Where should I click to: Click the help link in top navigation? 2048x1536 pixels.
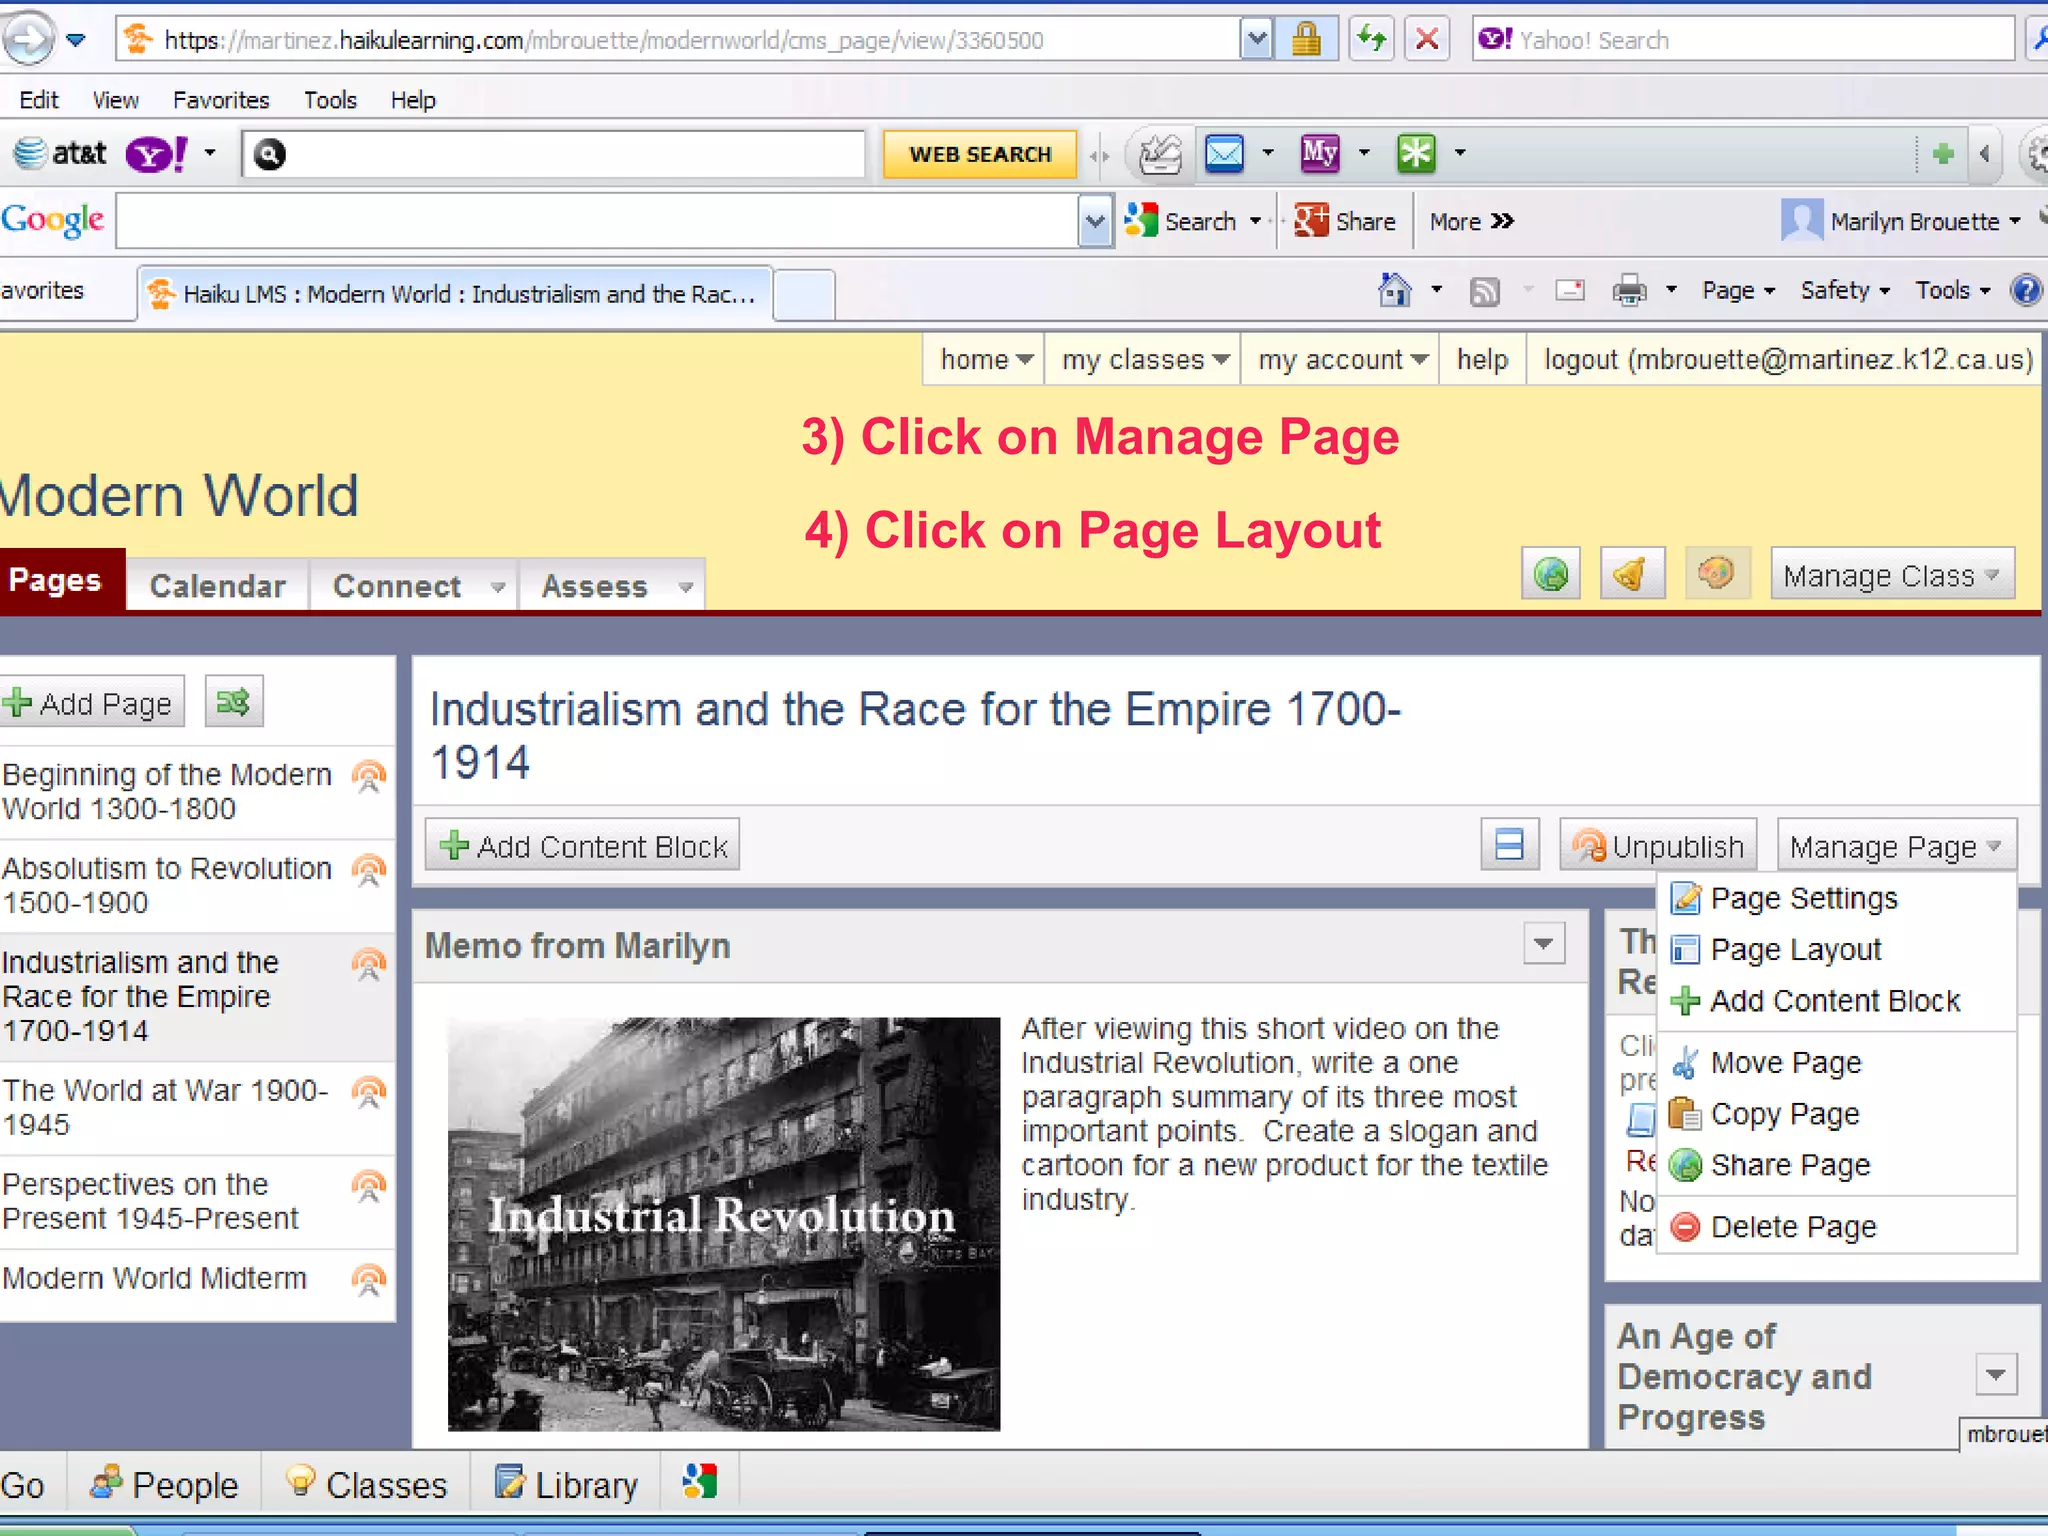click(1482, 359)
